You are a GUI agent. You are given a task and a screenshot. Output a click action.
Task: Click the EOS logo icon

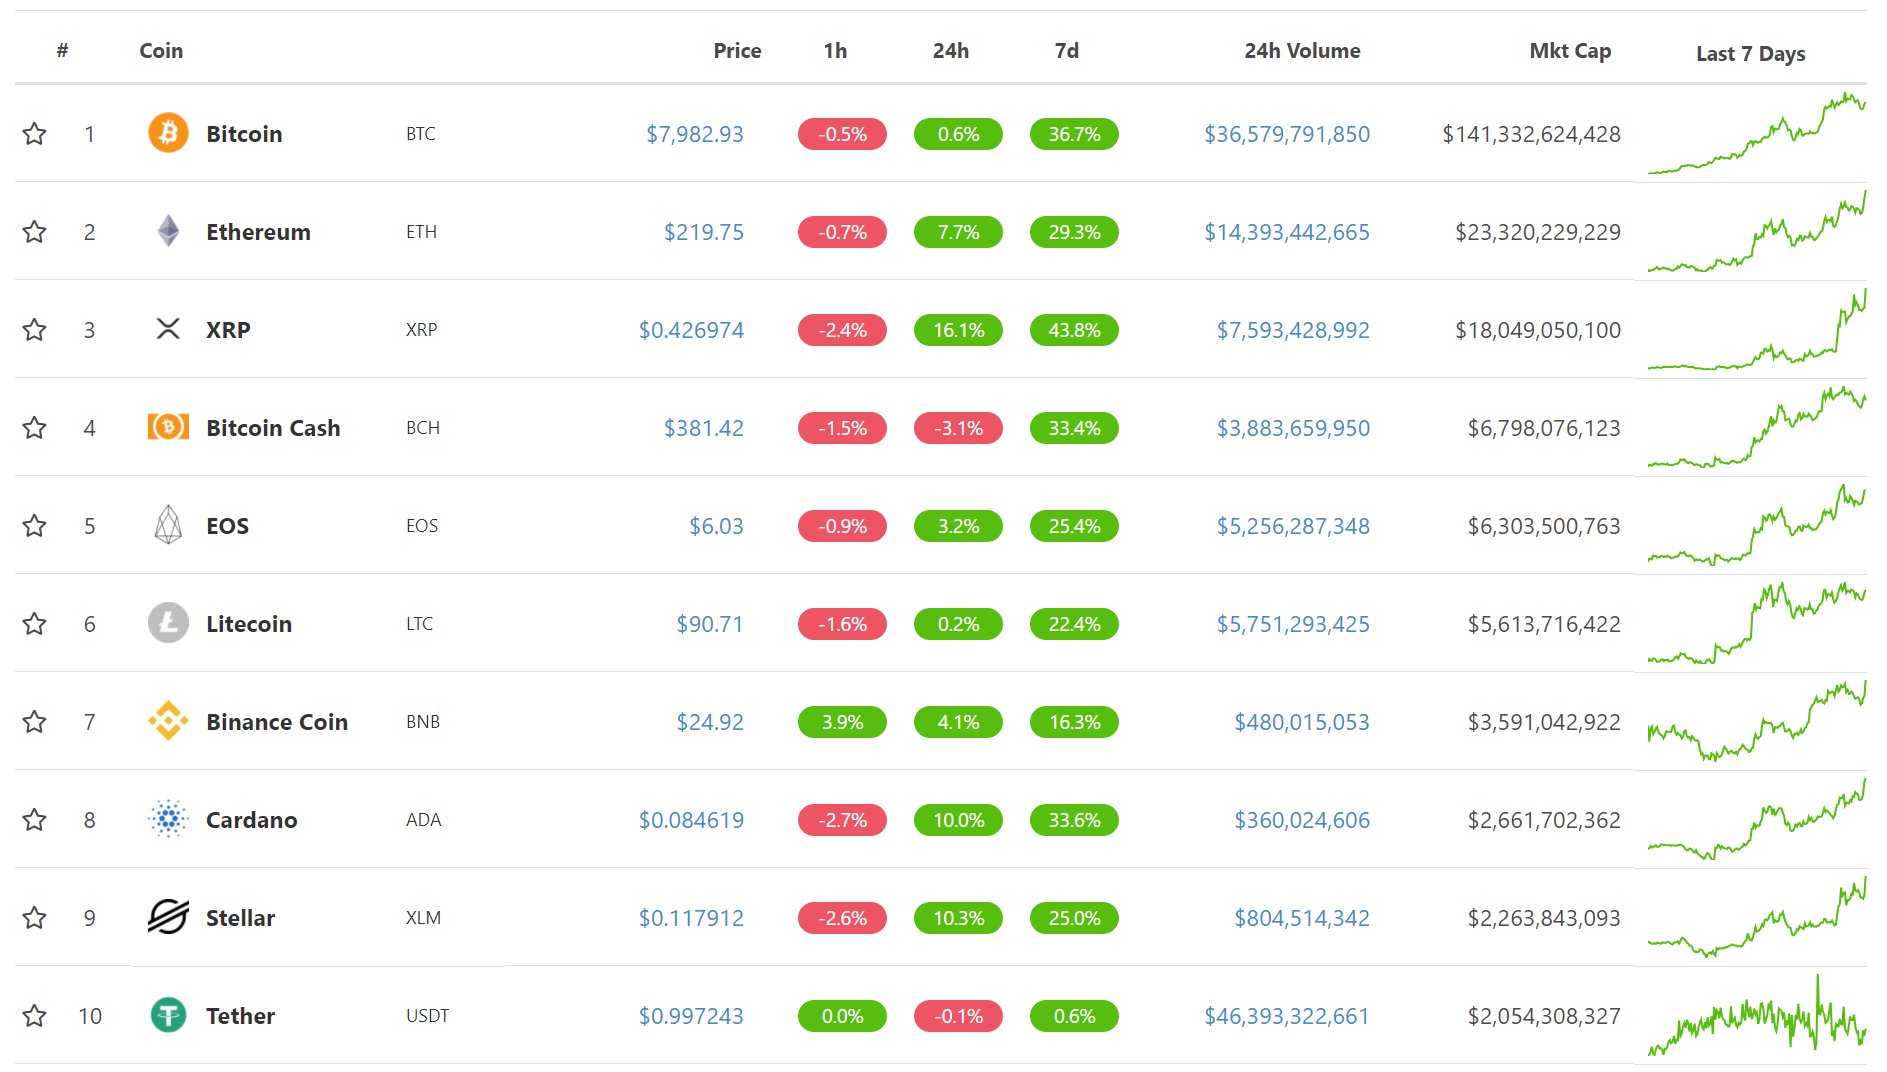[x=168, y=525]
